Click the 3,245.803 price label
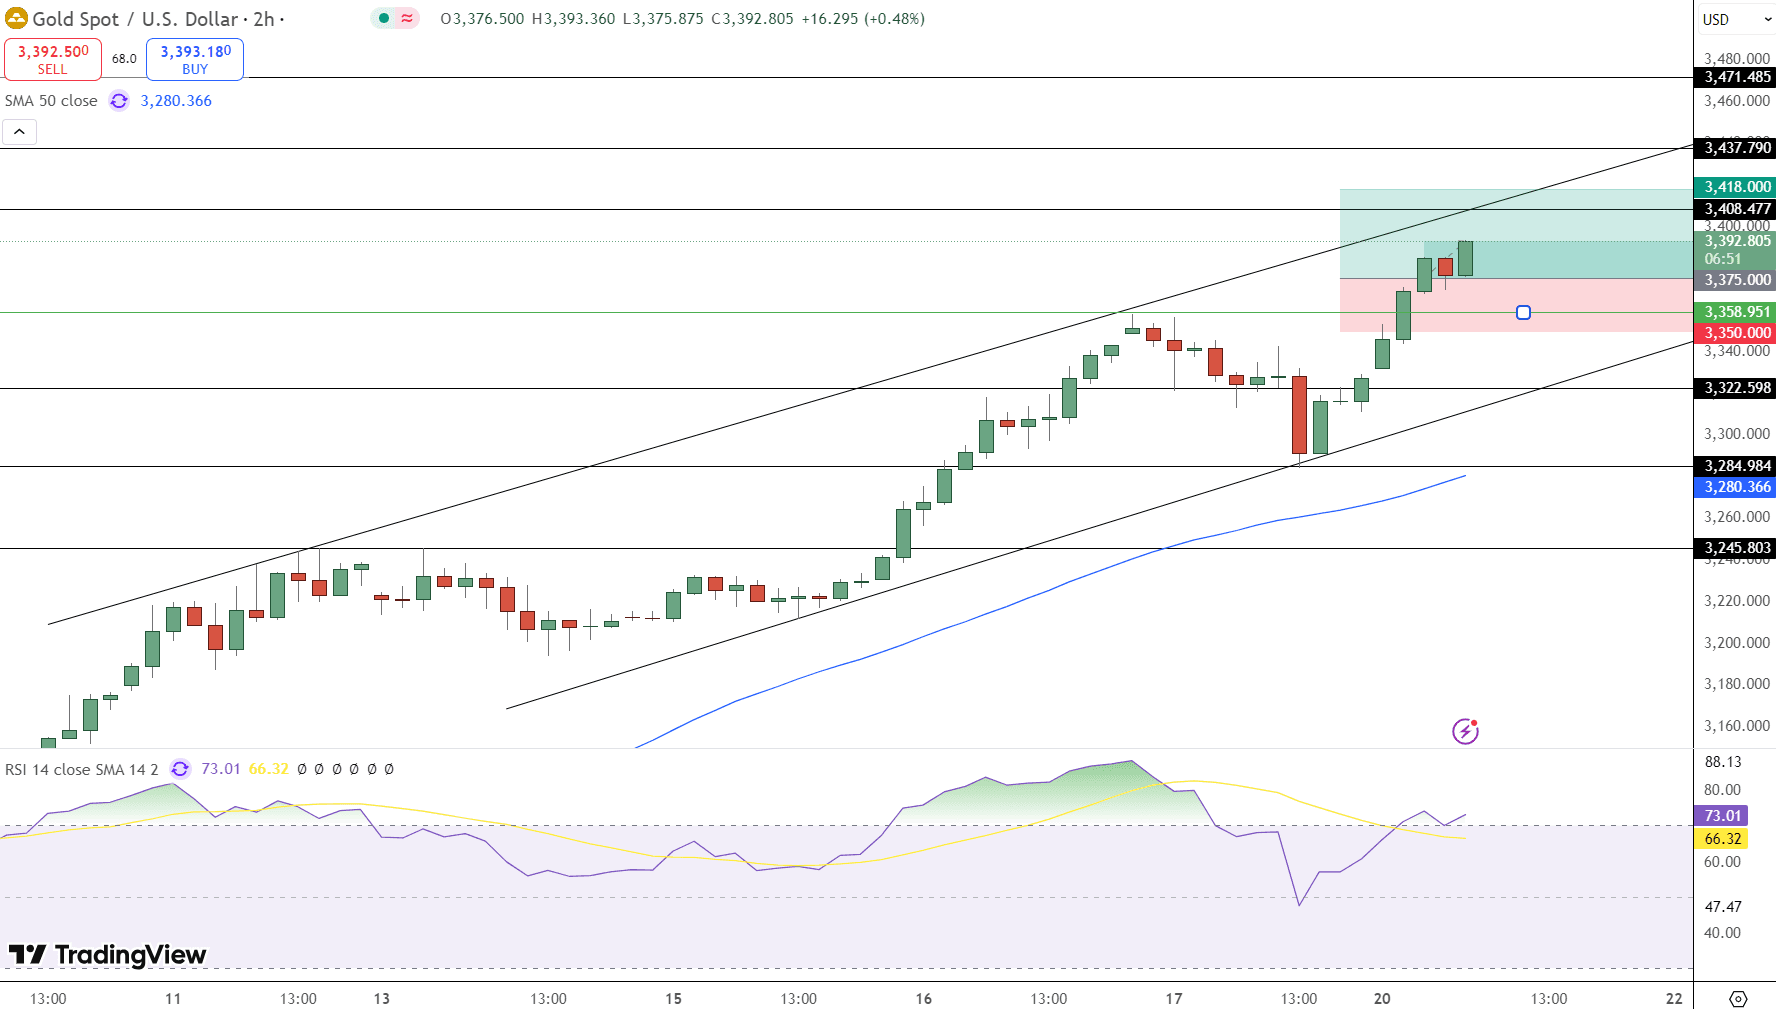 [1735, 548]
